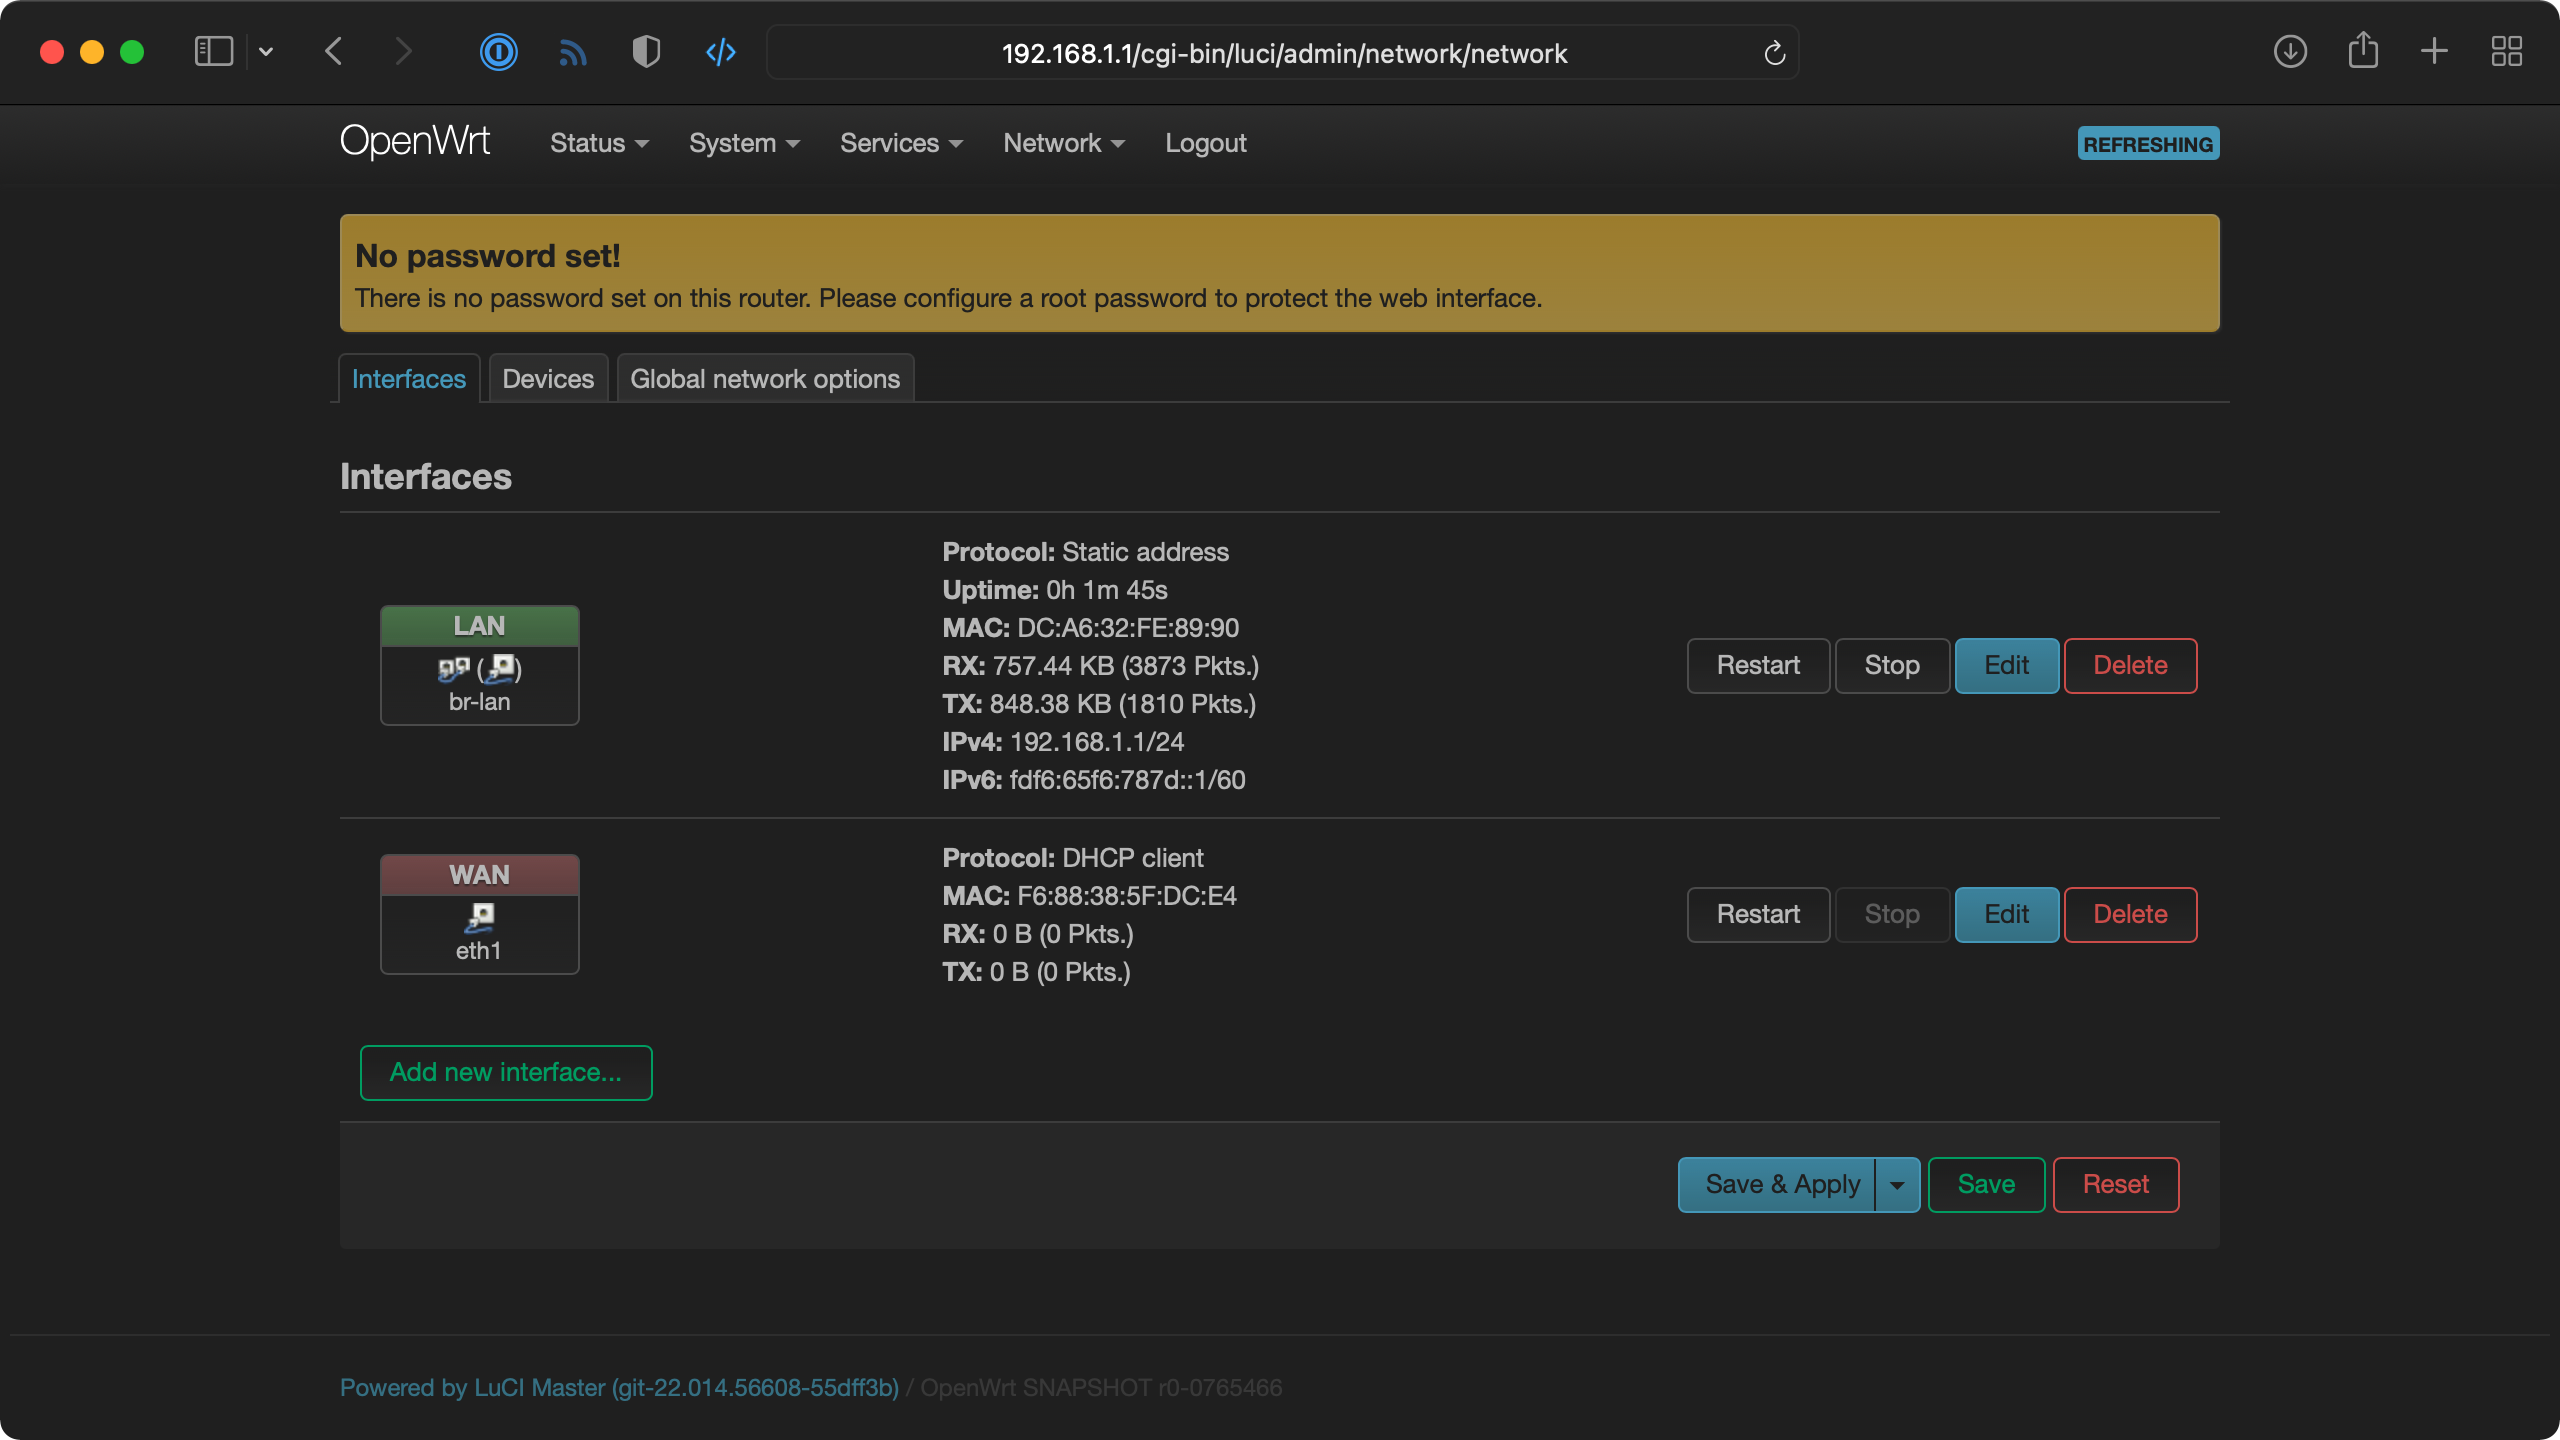Switch to the Devices tab
This screenshot has height=1440, width=2560.
[x=548, y=379]
